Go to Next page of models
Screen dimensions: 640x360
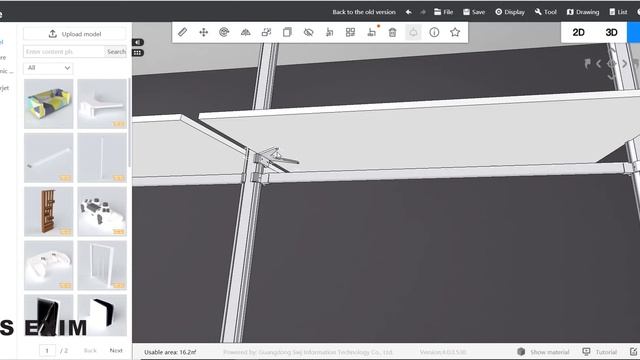pyautogui.click(x=116, y=350)
